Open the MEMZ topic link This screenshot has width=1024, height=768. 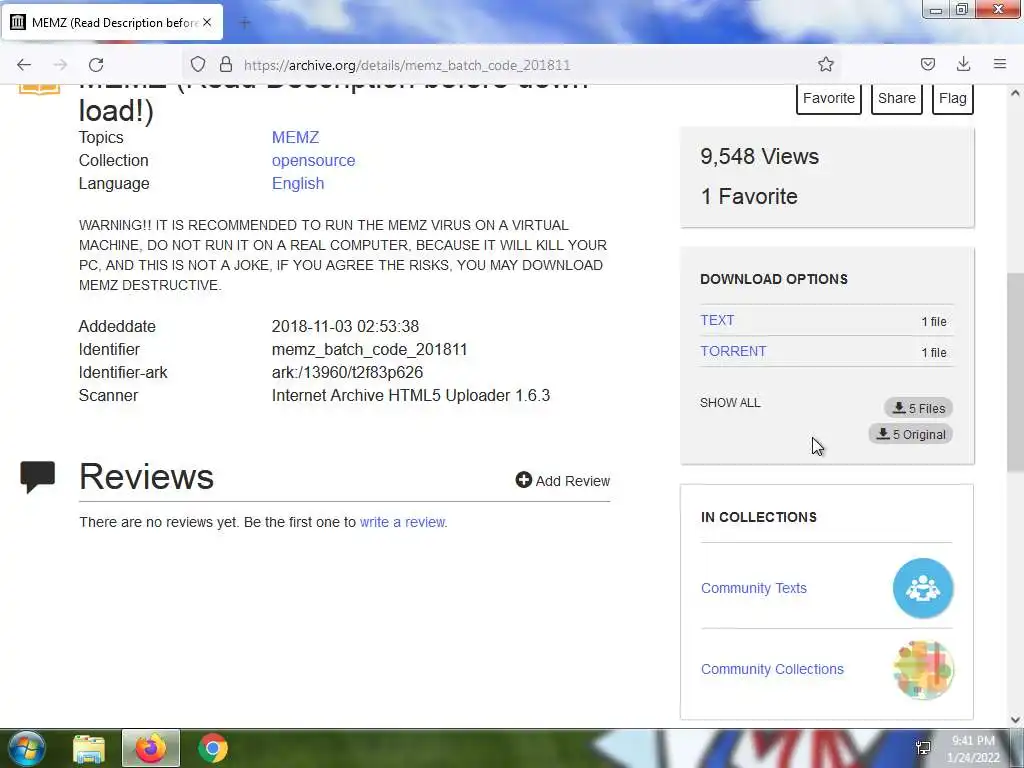click(x=295, y=138)
